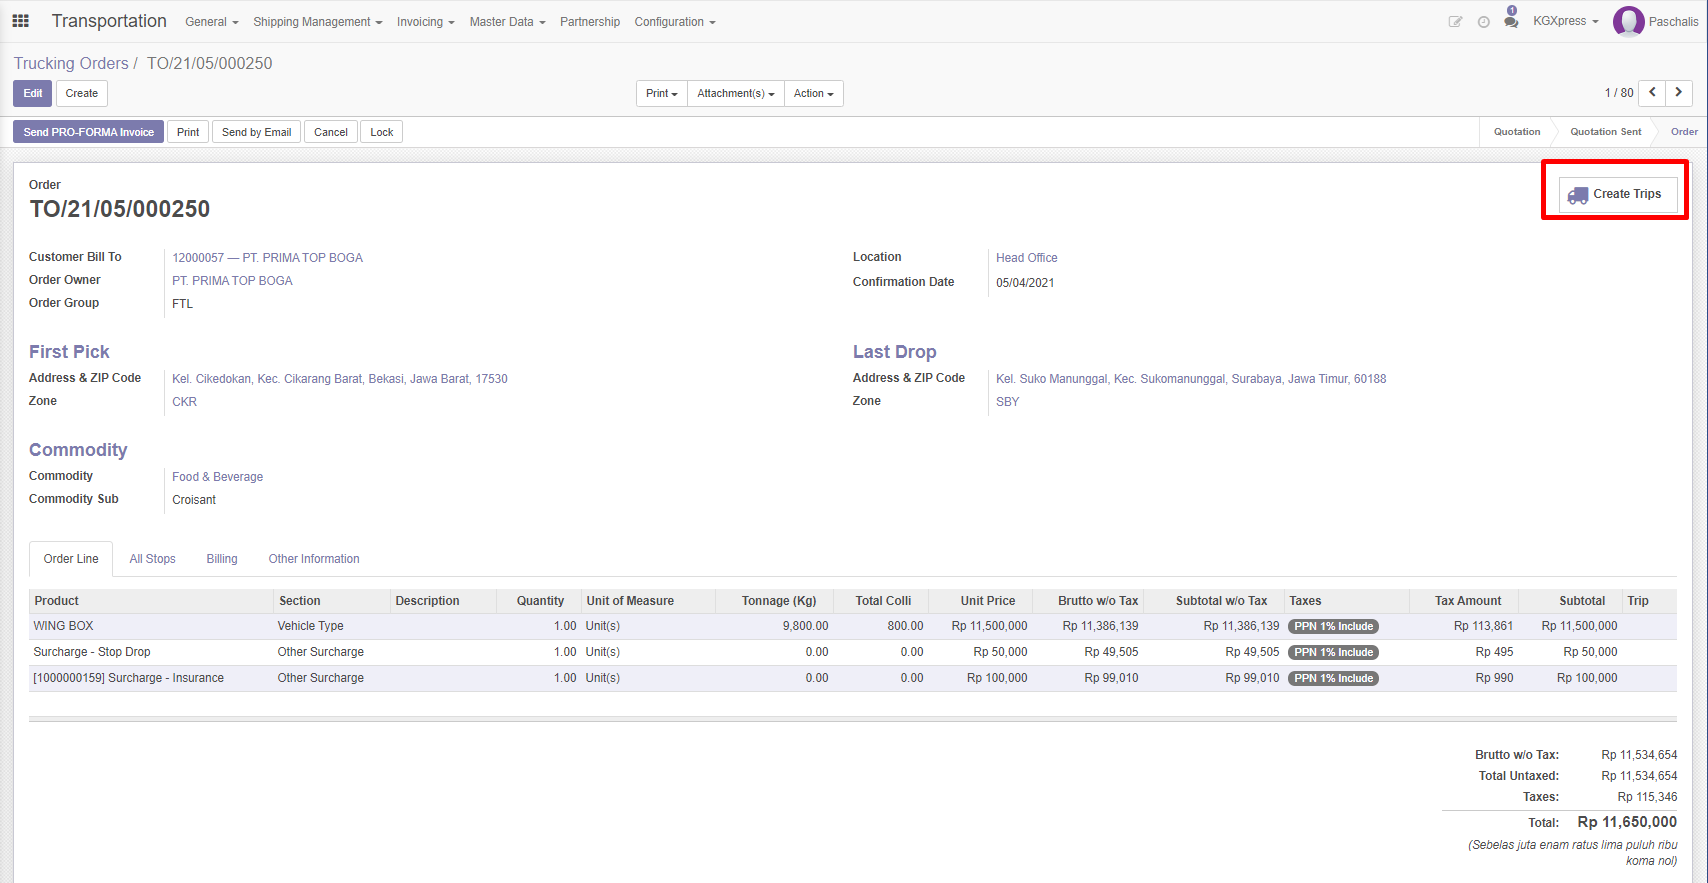Viewport: 1708px width, 883px height.
Task: Click the Create button
Action: point(82,93)
